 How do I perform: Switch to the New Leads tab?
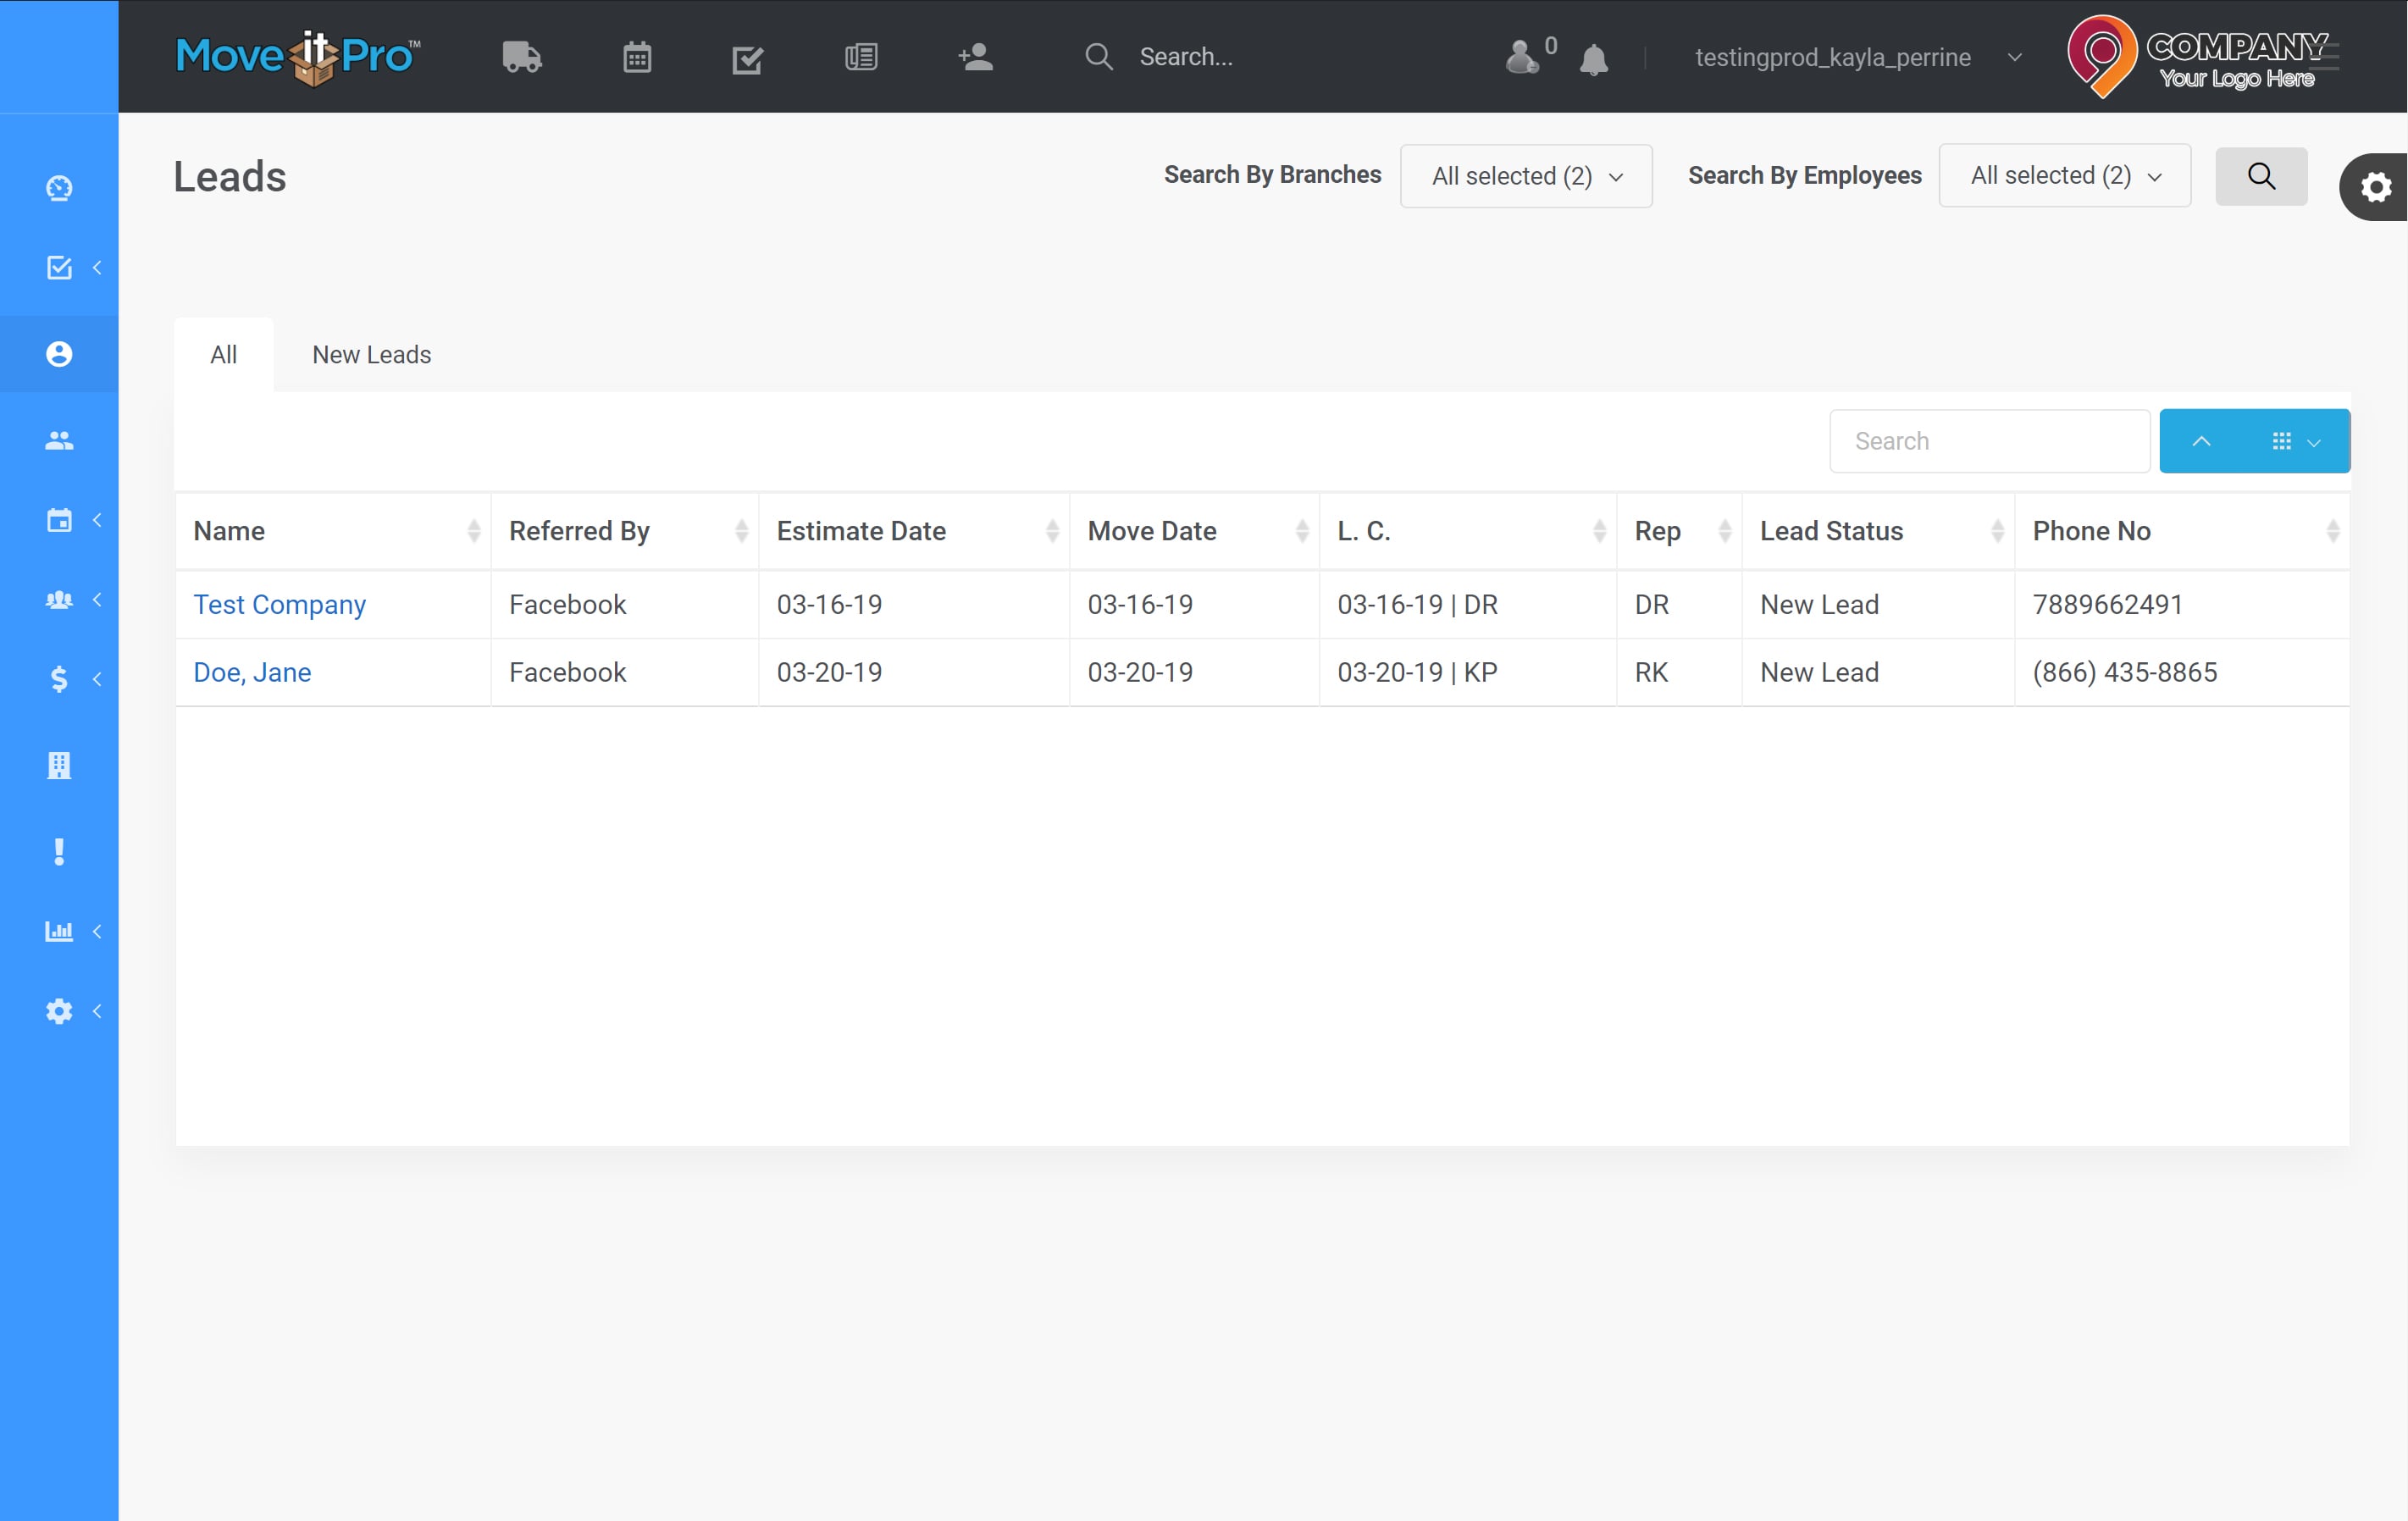(371, 354)
